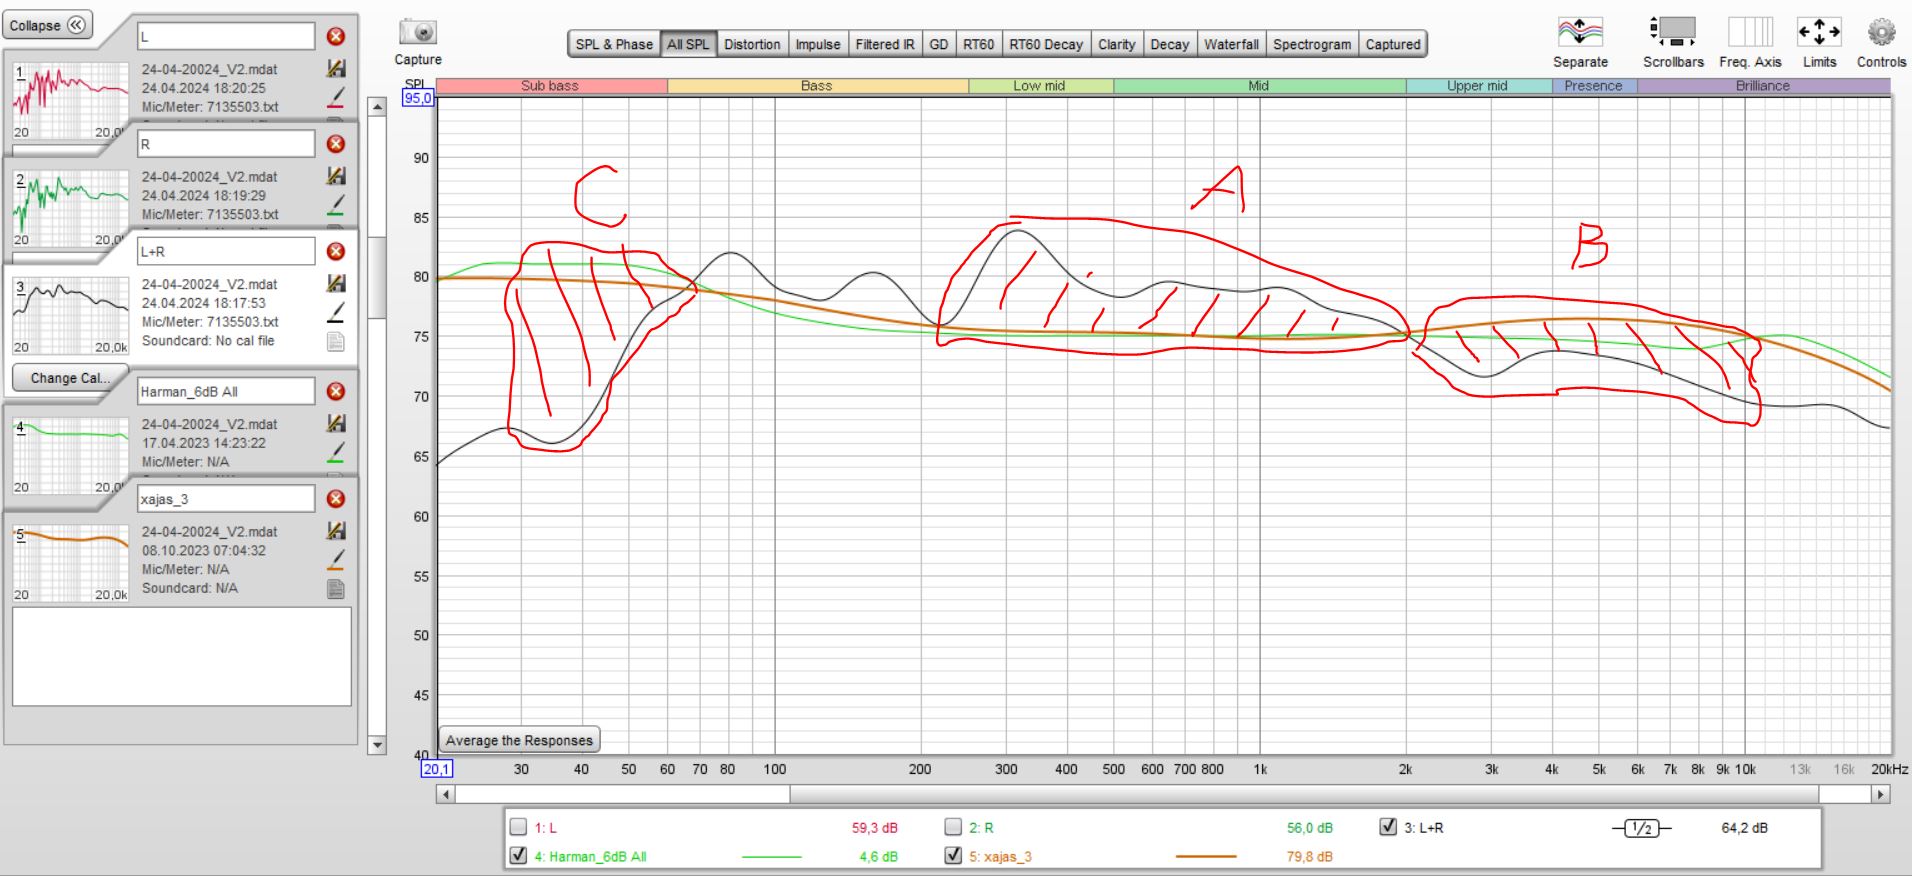Remove the L measurement with red X
Viewport: 1912px width, 876px height.
336,36
